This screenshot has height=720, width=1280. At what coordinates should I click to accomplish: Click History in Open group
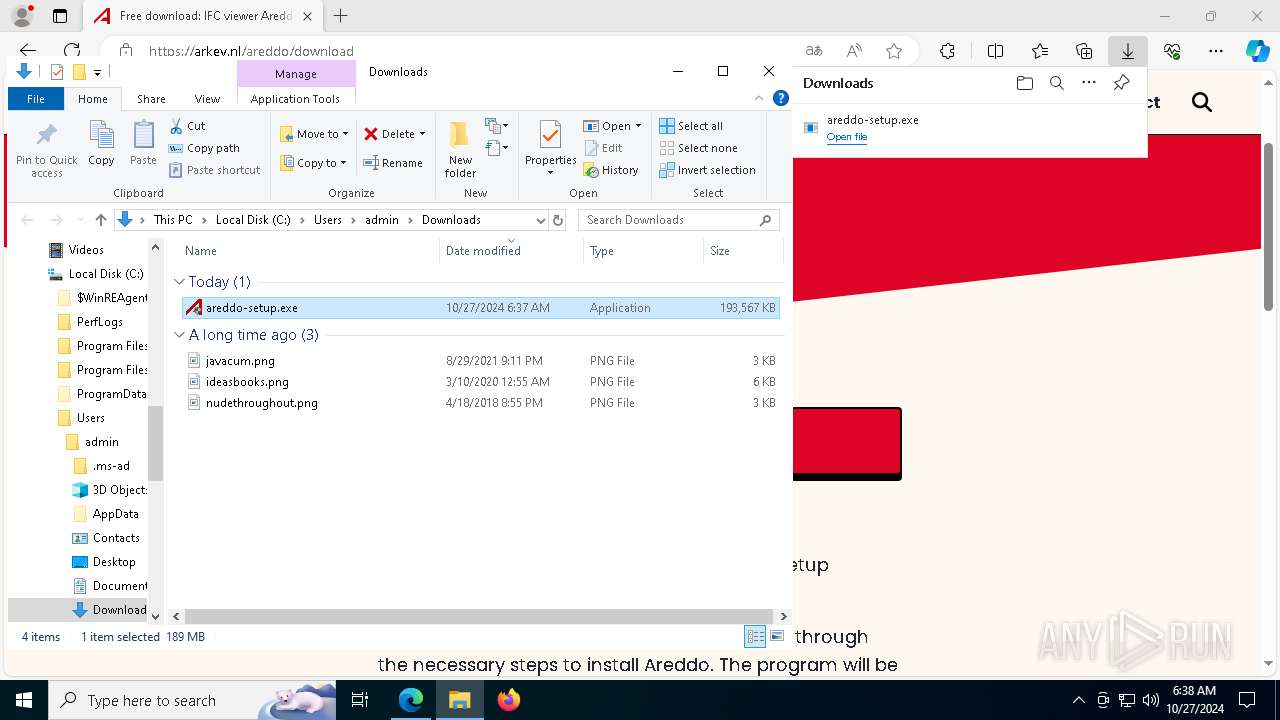612,170
